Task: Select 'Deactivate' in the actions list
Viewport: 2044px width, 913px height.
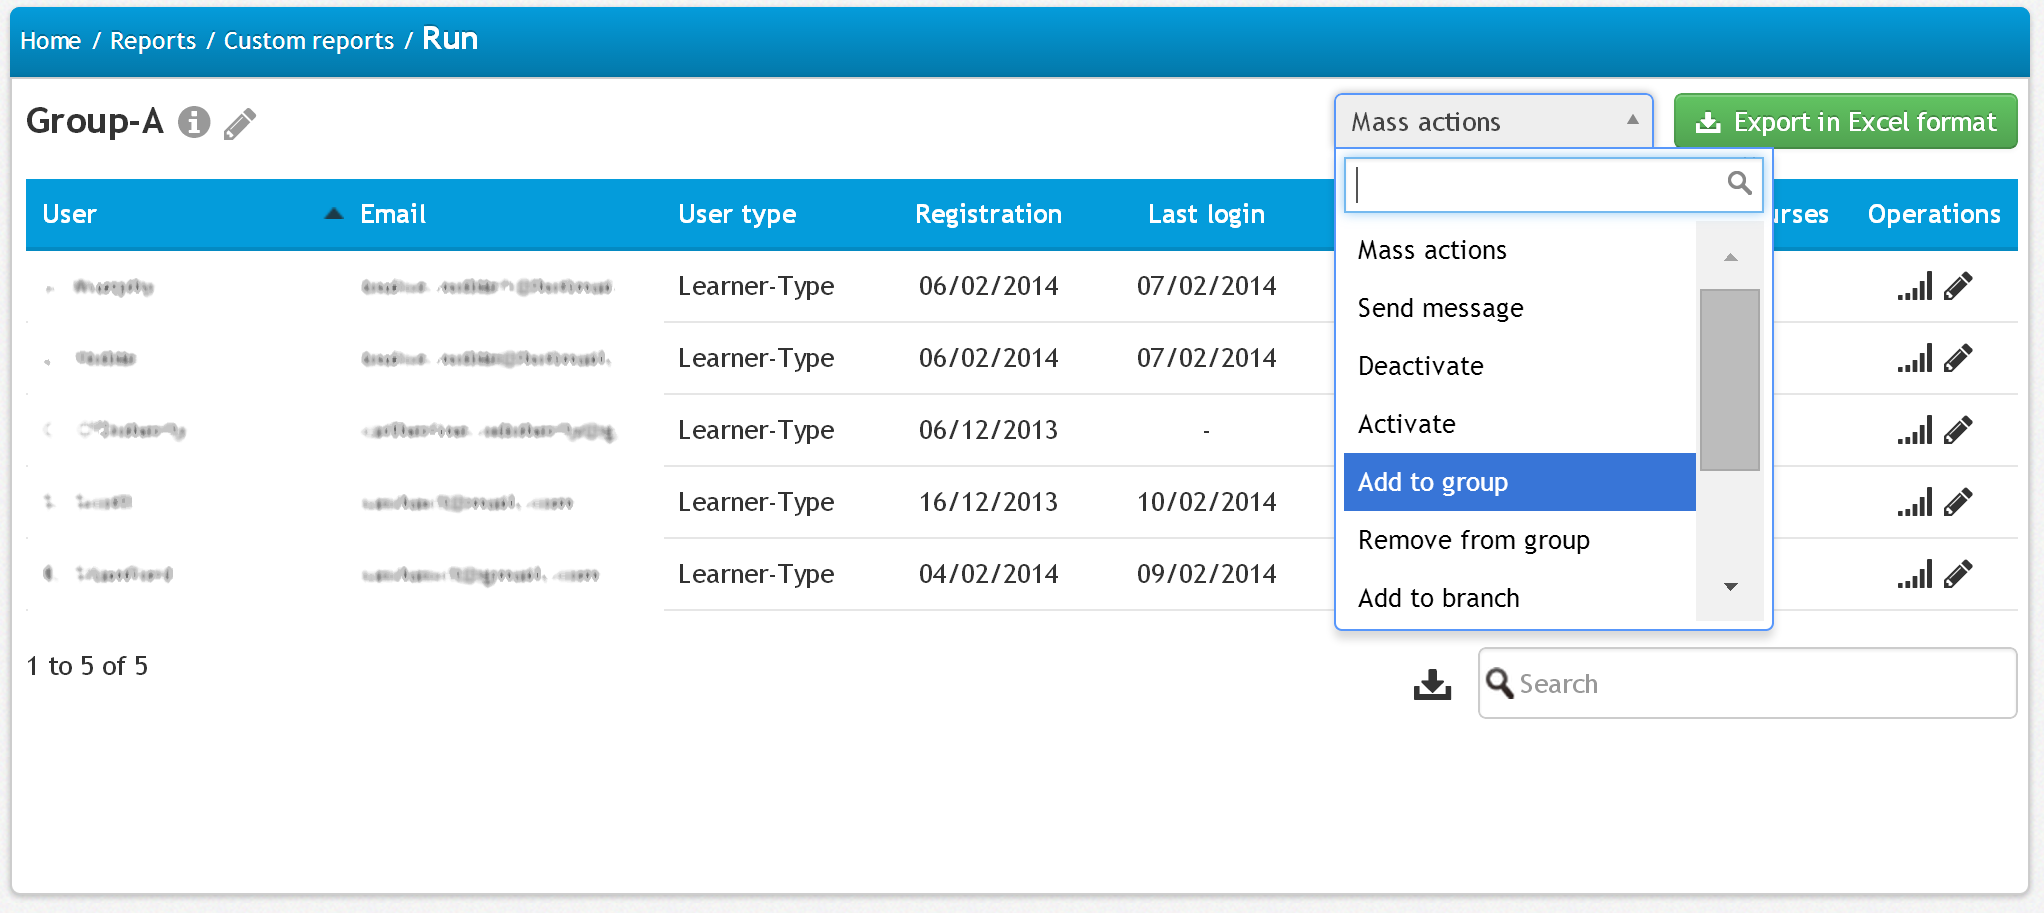Action: point(1420,366)
